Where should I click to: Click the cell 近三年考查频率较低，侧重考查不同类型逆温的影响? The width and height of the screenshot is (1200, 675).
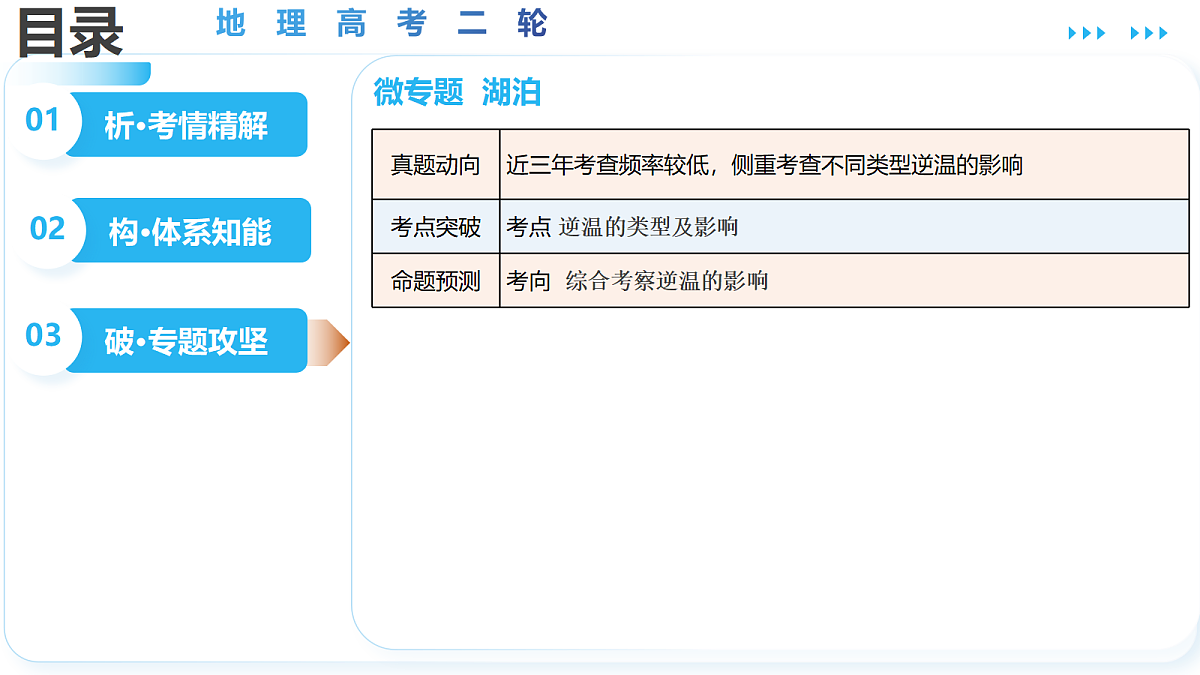[844, 164]
